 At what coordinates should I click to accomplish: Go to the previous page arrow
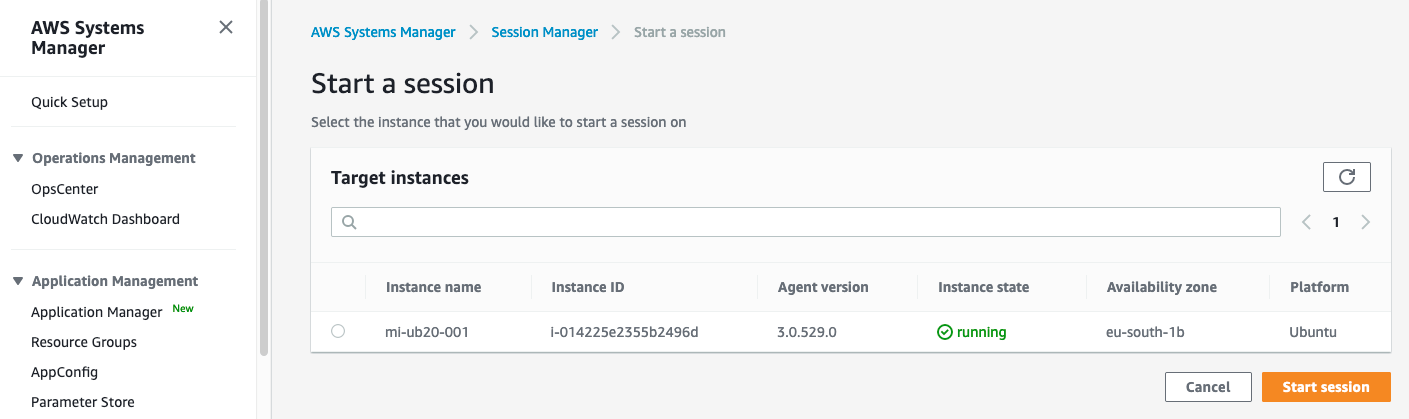pos(1306,223)
